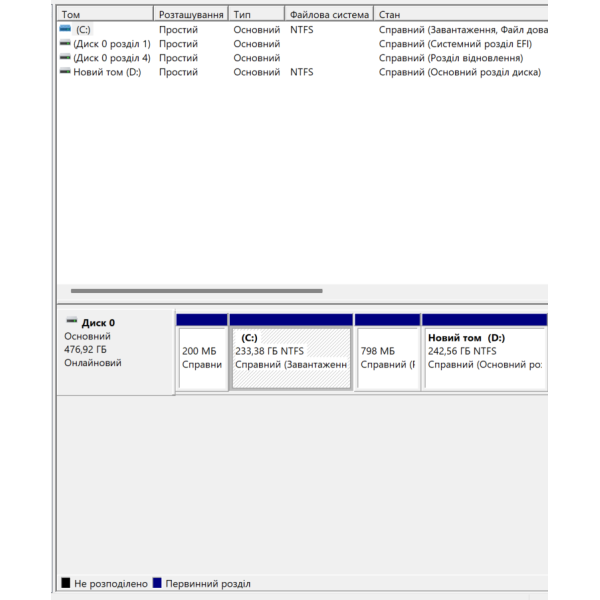Click the NTFS cell in the Новий том (D:) row
The image size is (600, 600).
[302, 72]
